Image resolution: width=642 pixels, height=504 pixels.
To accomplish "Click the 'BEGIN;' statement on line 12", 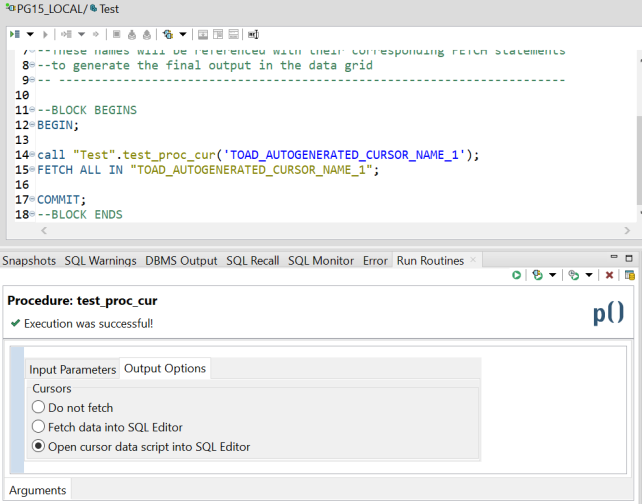I will point(58,125).
